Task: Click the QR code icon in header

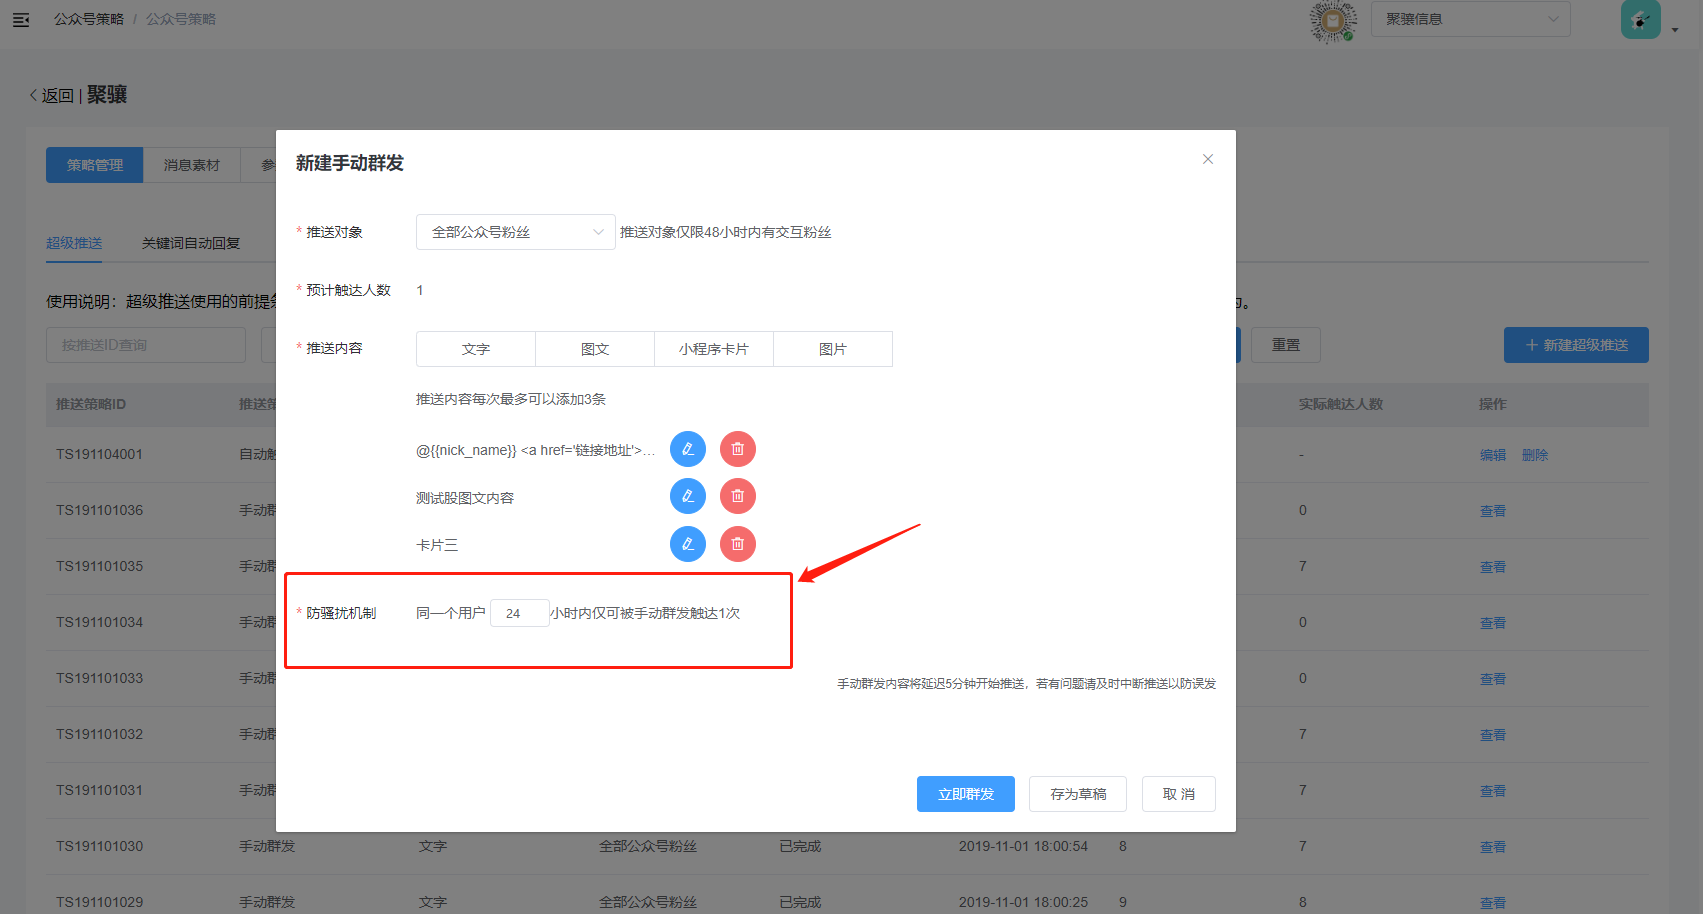Action: (1332, 20)
